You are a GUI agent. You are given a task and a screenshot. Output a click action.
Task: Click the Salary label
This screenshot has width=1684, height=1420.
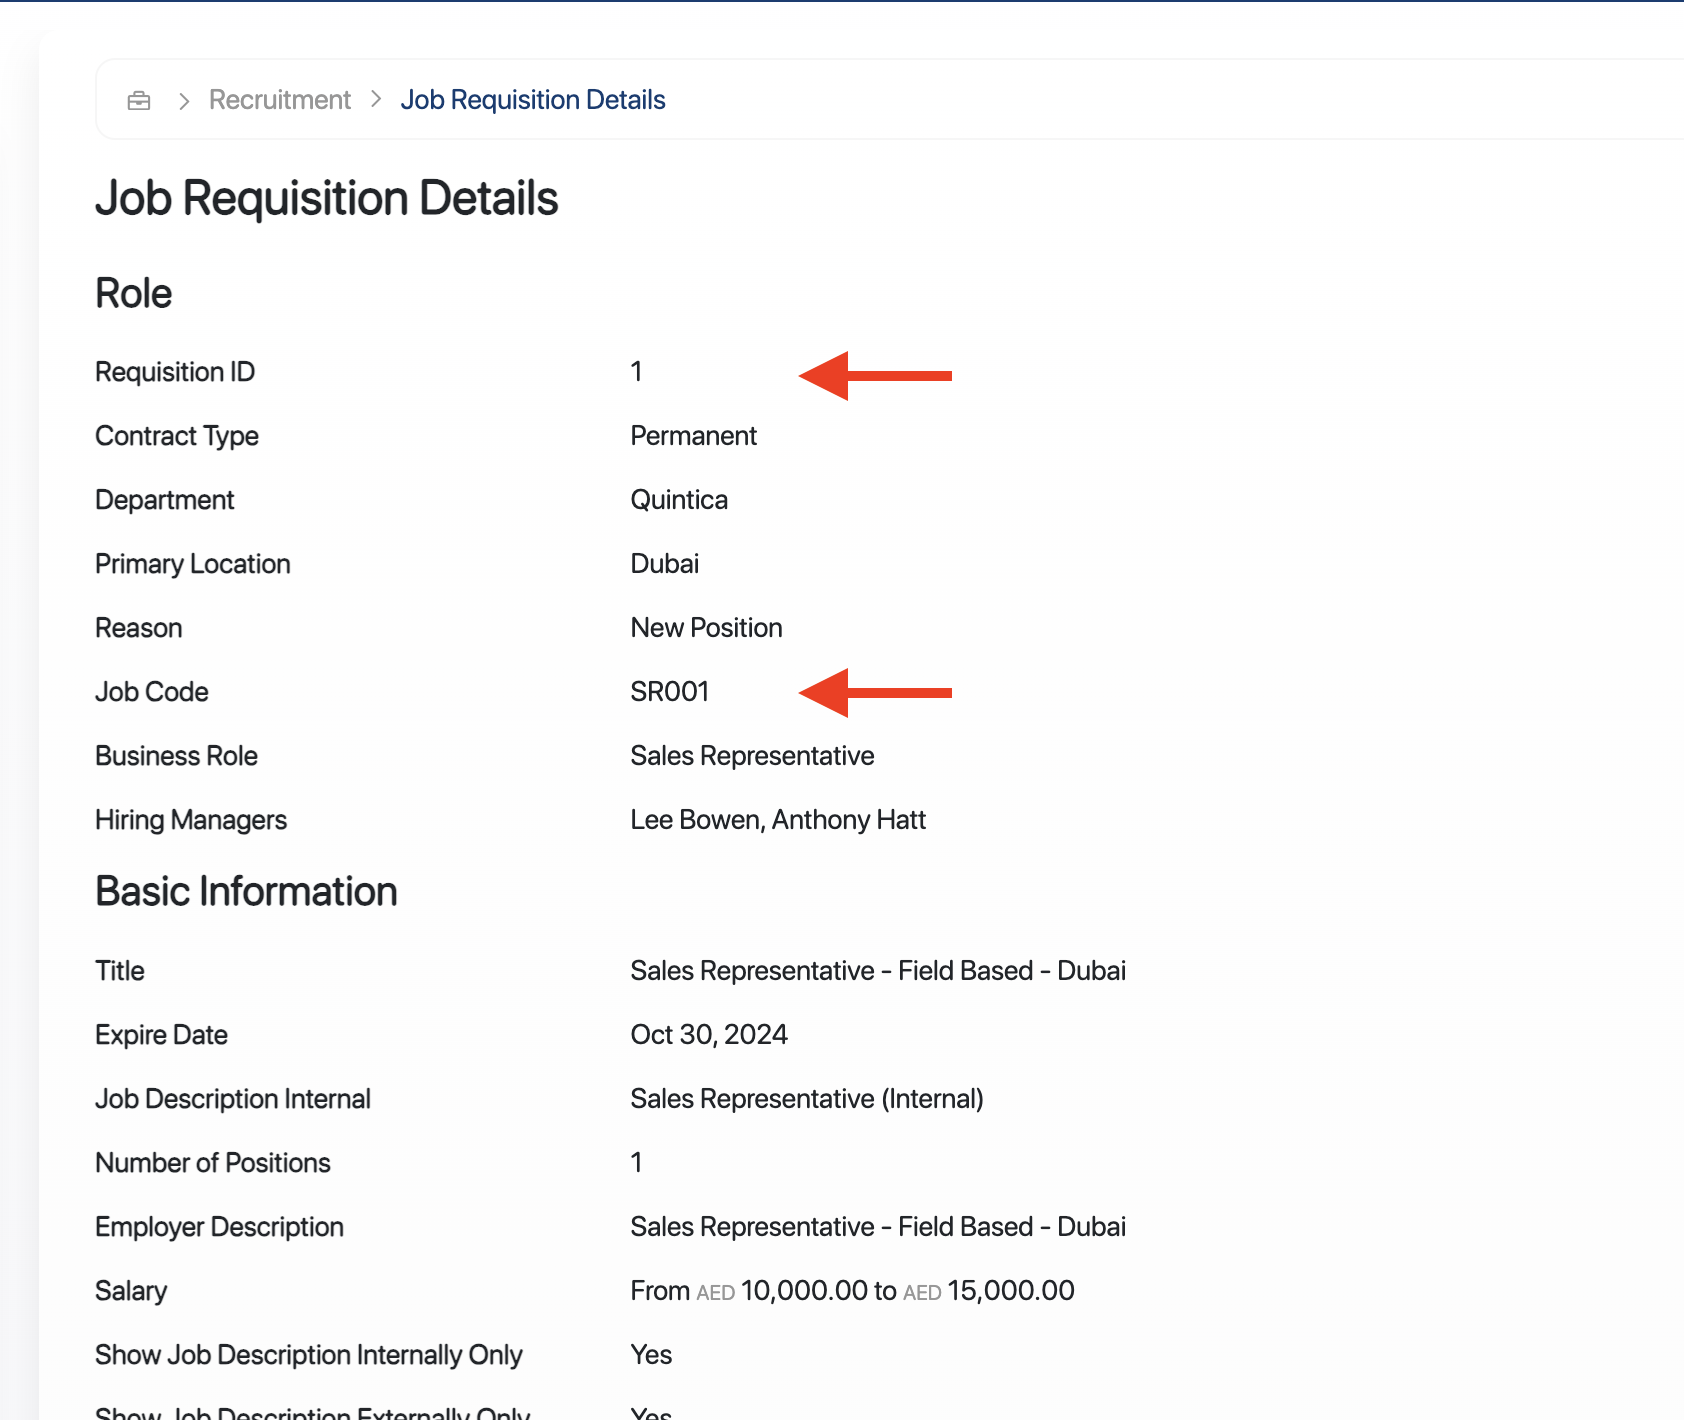(131, 1291)
